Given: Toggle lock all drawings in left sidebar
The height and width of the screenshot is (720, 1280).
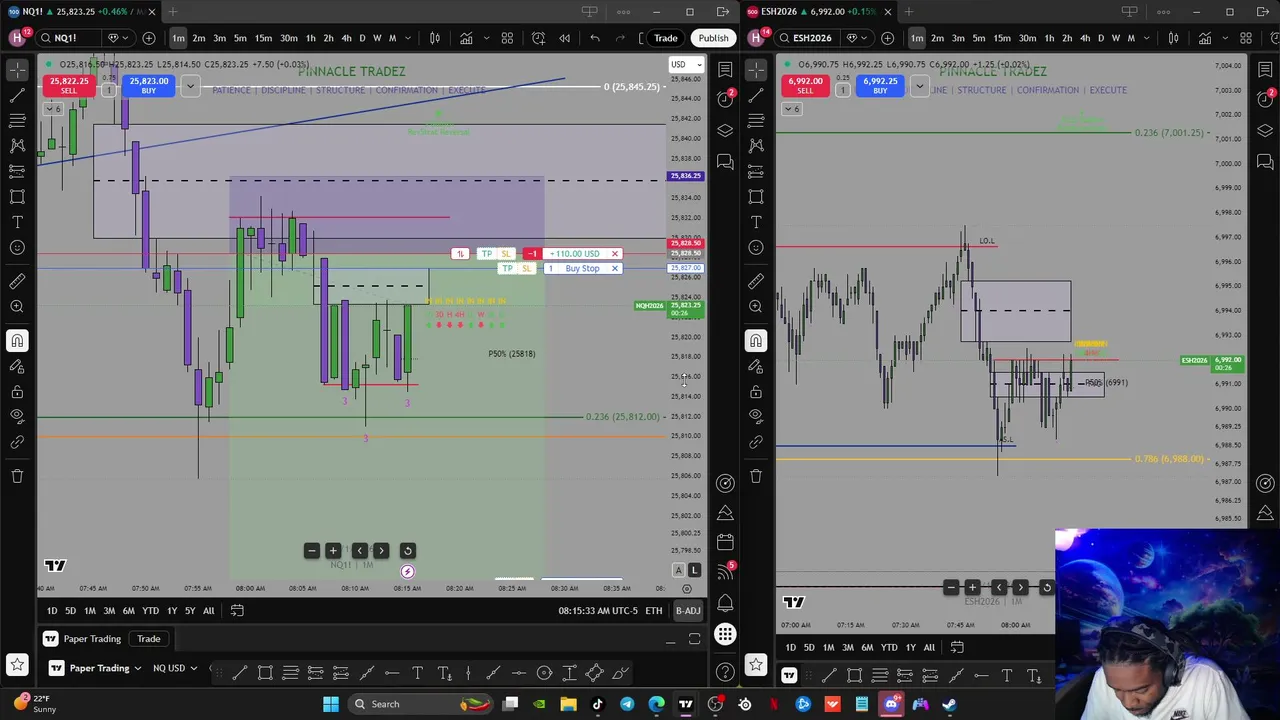Looking at the screenshot, I should pos(17,391).
